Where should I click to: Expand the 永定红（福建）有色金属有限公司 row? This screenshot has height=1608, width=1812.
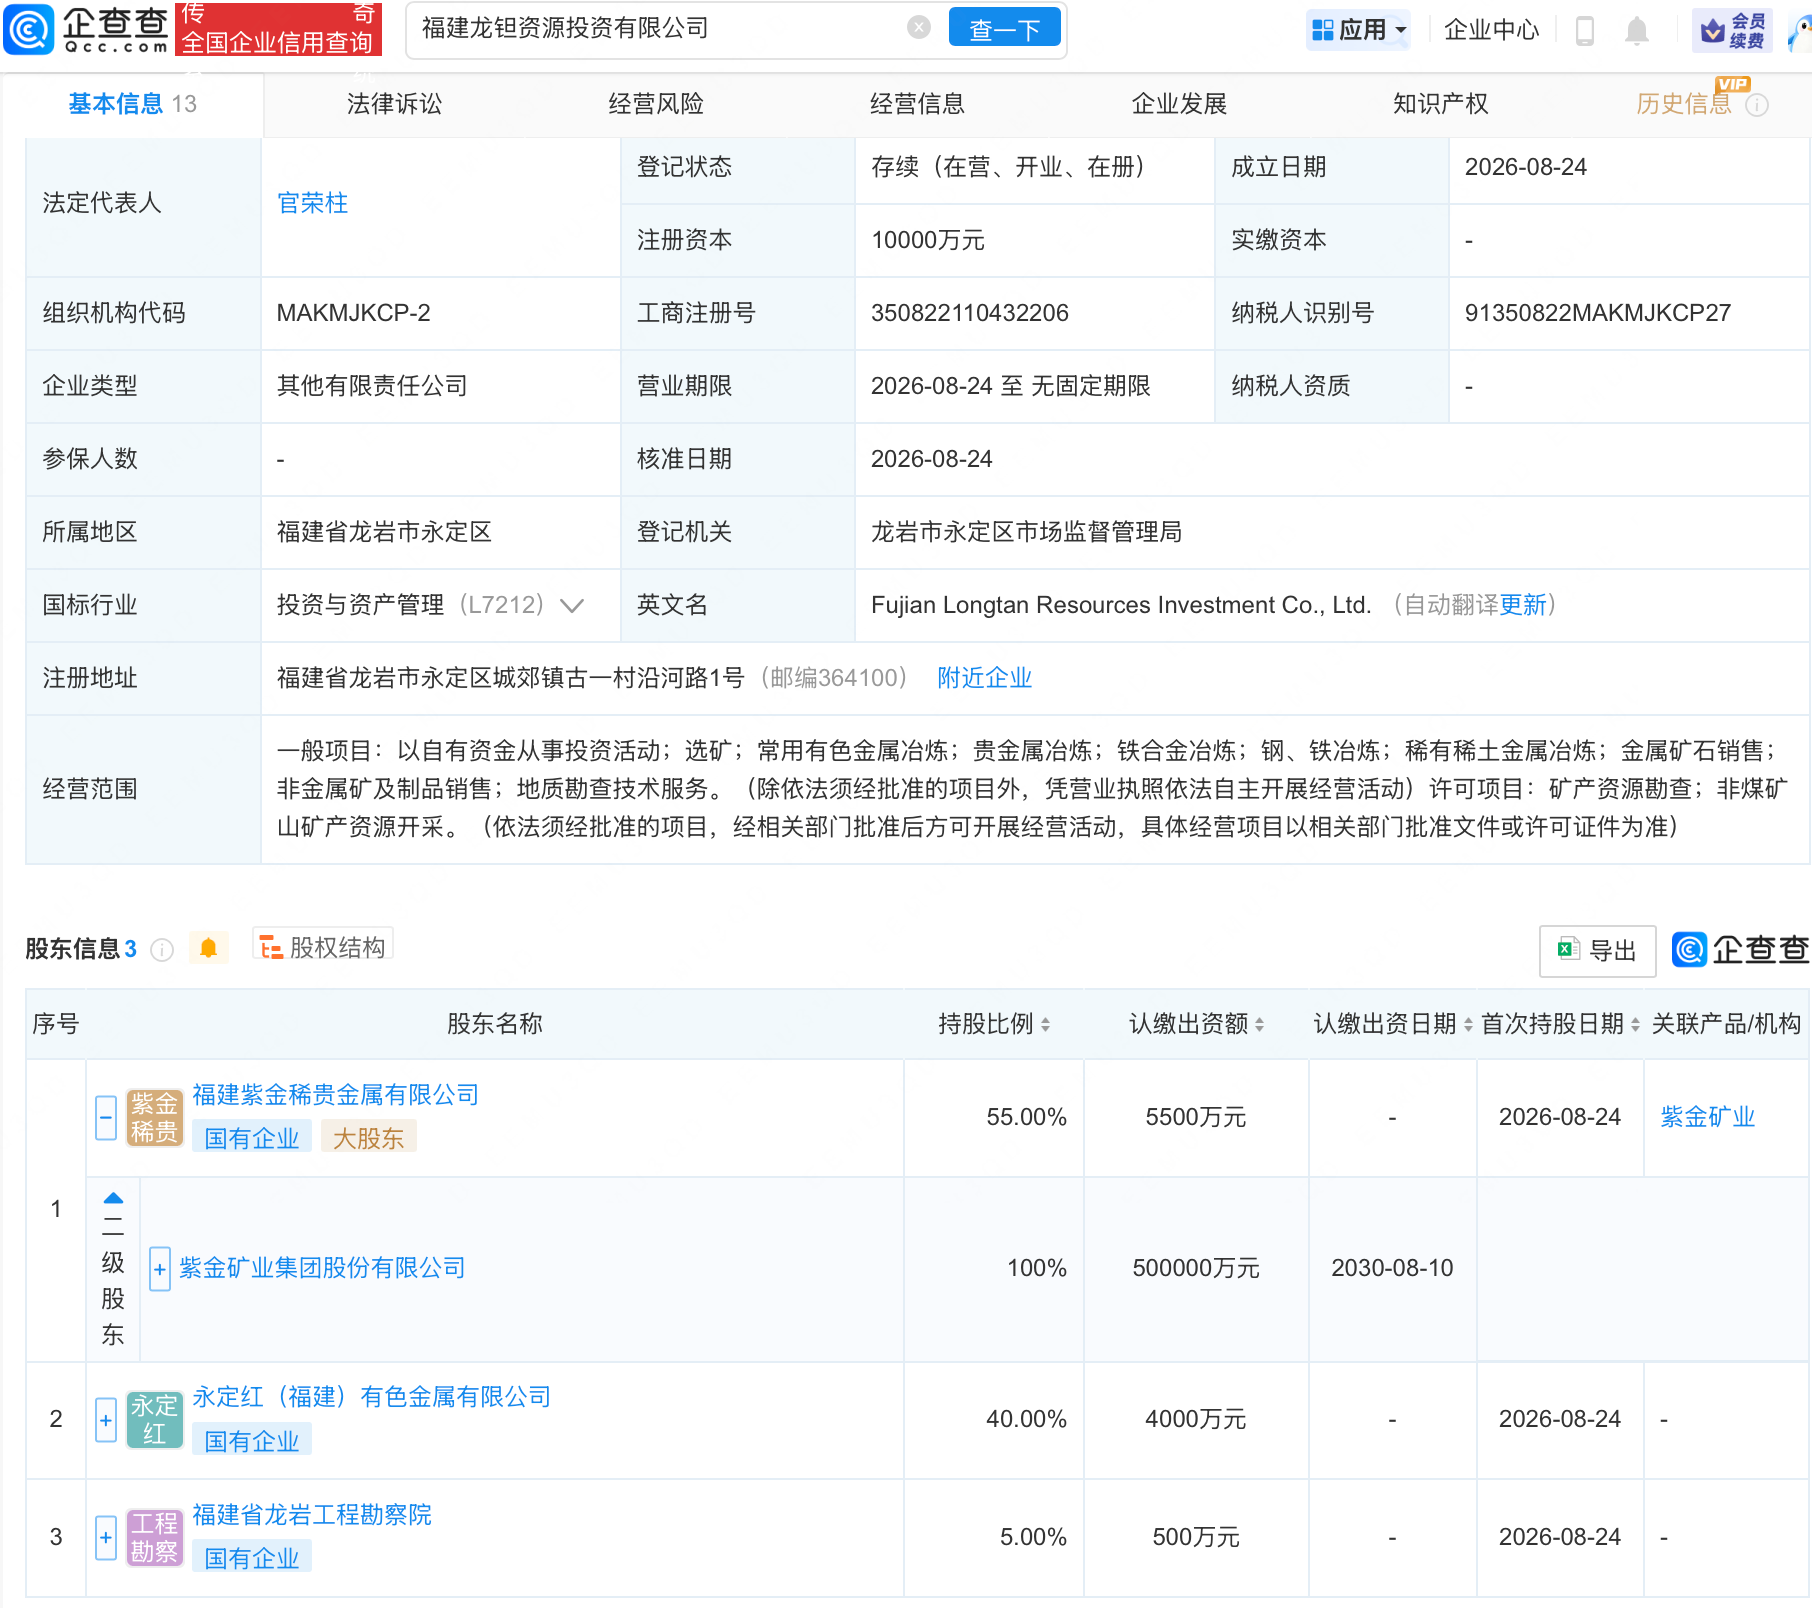106,1420
